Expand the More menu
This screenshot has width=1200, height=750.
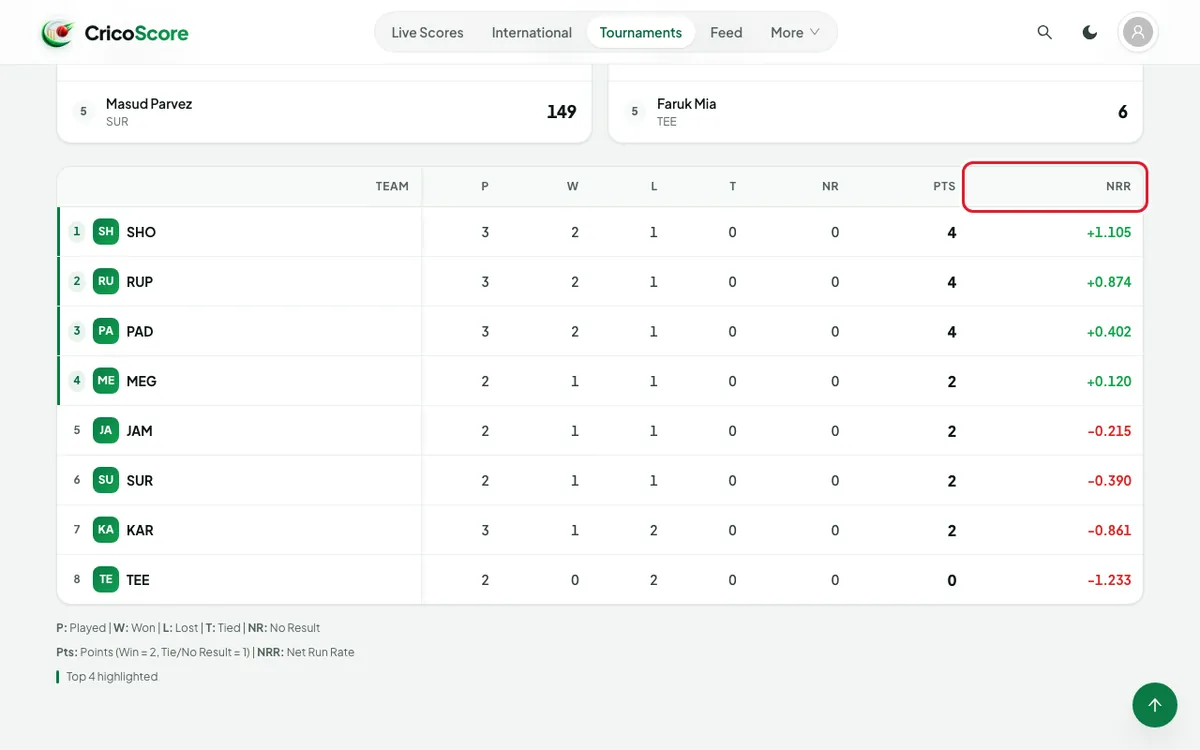tap(795, 33)
